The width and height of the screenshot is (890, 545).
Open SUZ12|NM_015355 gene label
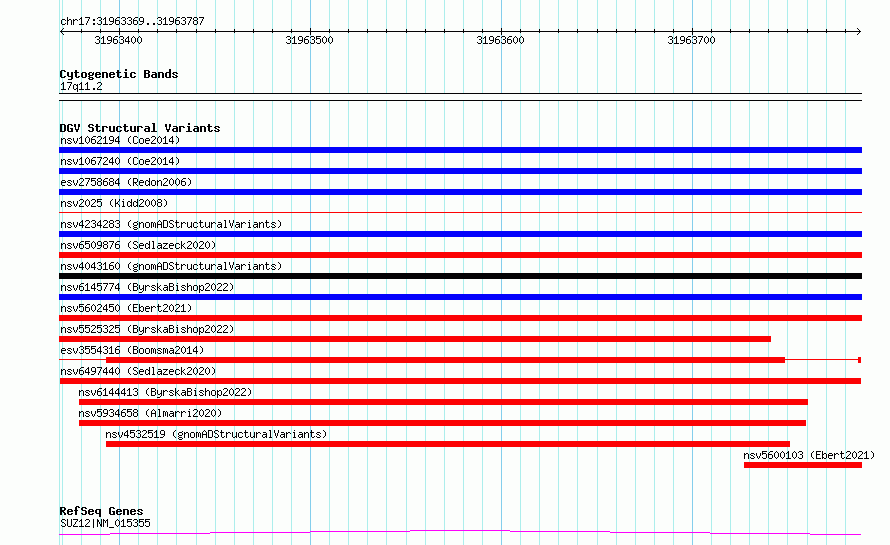(x=105, y=523)
